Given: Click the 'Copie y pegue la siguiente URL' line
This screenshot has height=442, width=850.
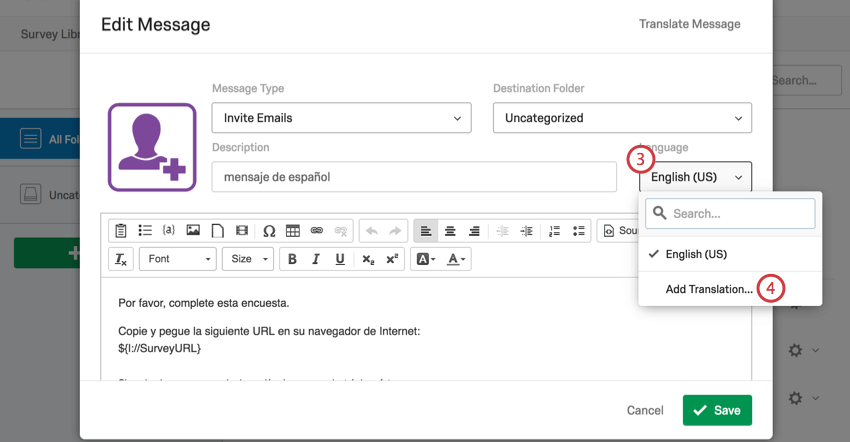Looking at the screenshot, I should click(269, 331).
